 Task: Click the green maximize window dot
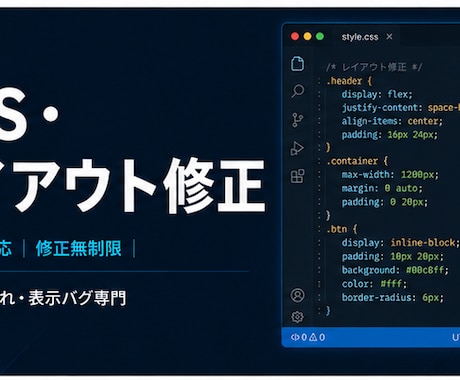(320, 36)
